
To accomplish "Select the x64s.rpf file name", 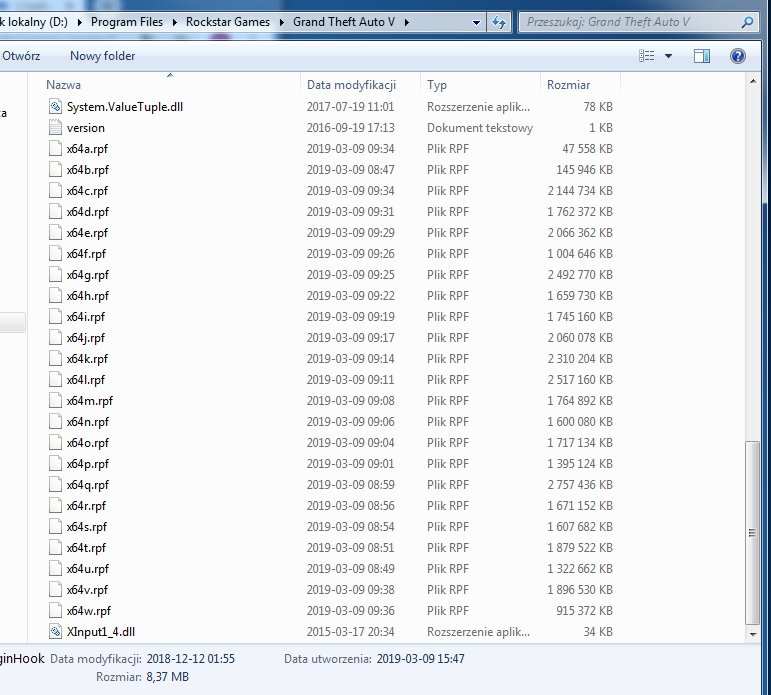I will [x=87, y=527].
